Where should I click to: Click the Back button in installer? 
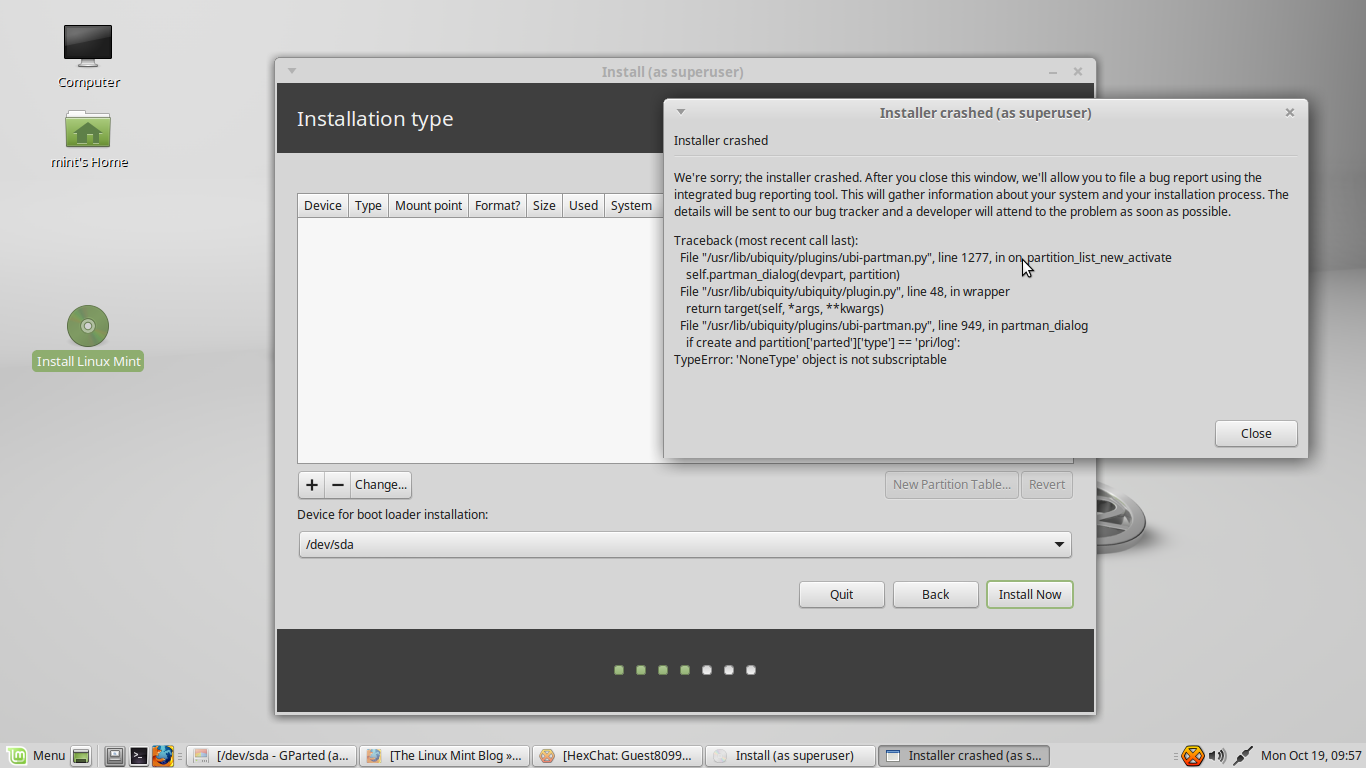point(935,594)
